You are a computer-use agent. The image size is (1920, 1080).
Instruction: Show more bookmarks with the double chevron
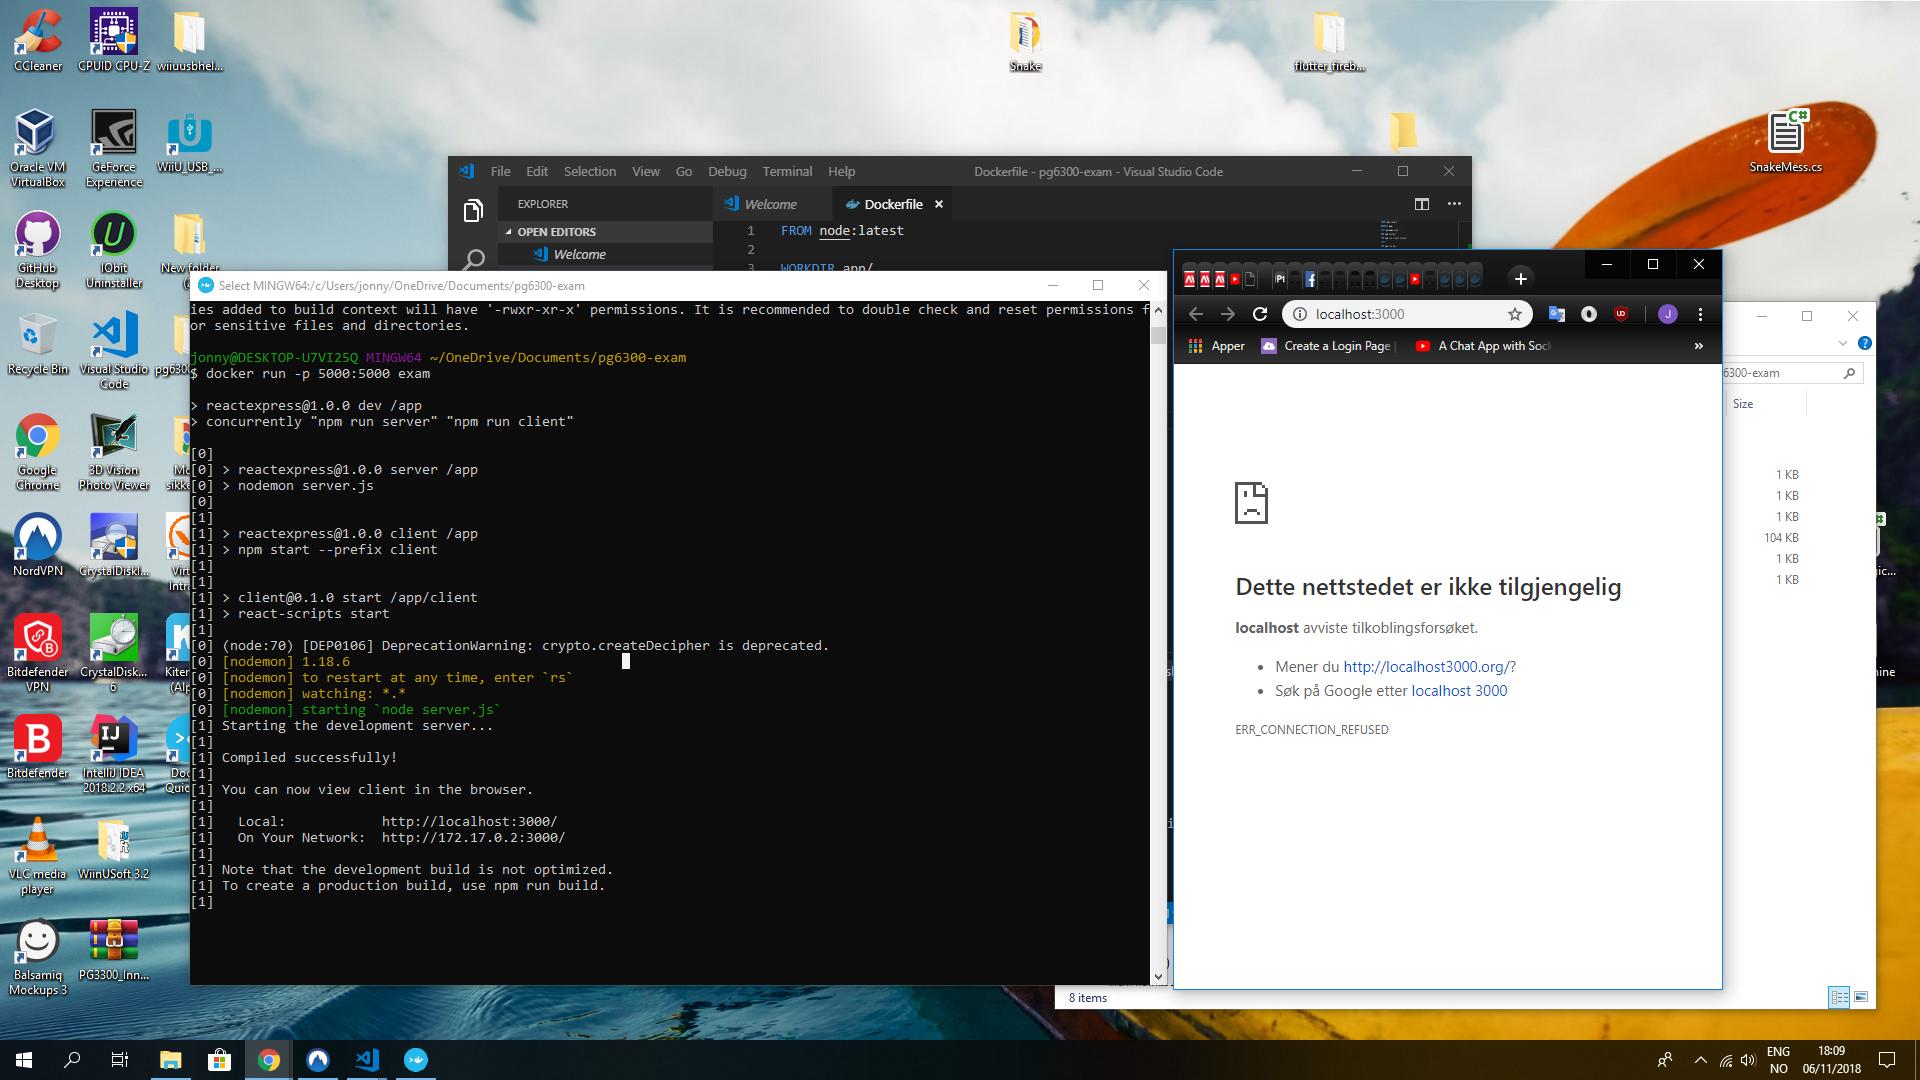1698,346
